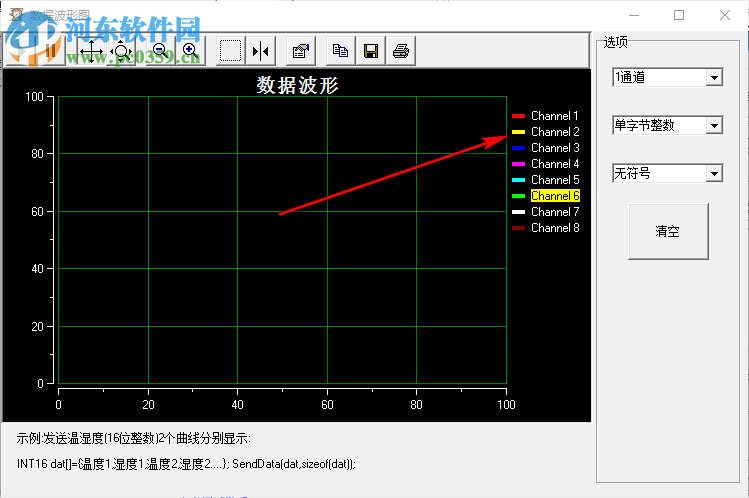This screenshot has width=749, height=498.
Task: Open the plot properties editor
Action: coord(300,51)
